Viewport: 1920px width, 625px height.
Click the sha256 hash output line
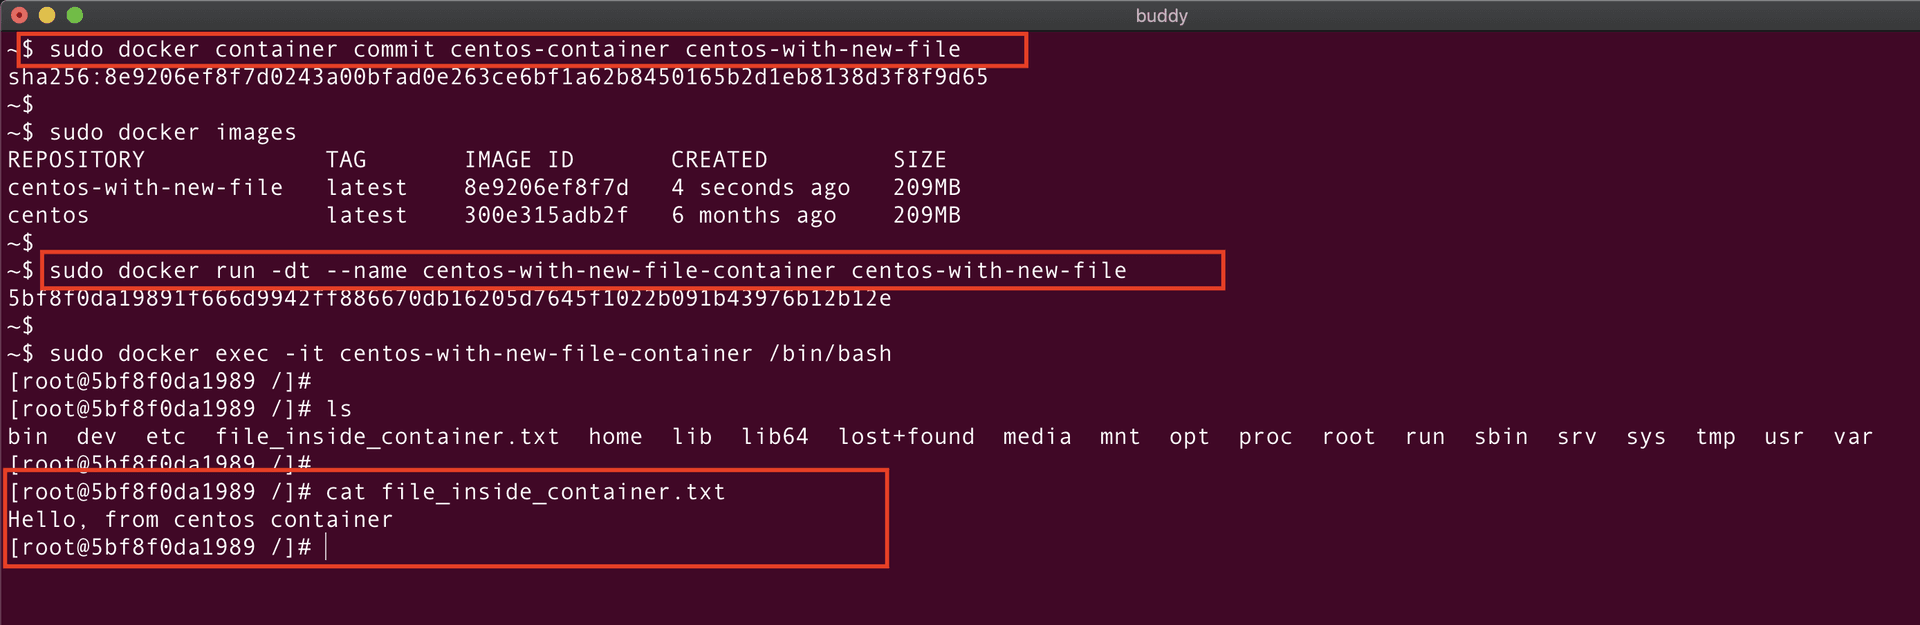point(498,78)
